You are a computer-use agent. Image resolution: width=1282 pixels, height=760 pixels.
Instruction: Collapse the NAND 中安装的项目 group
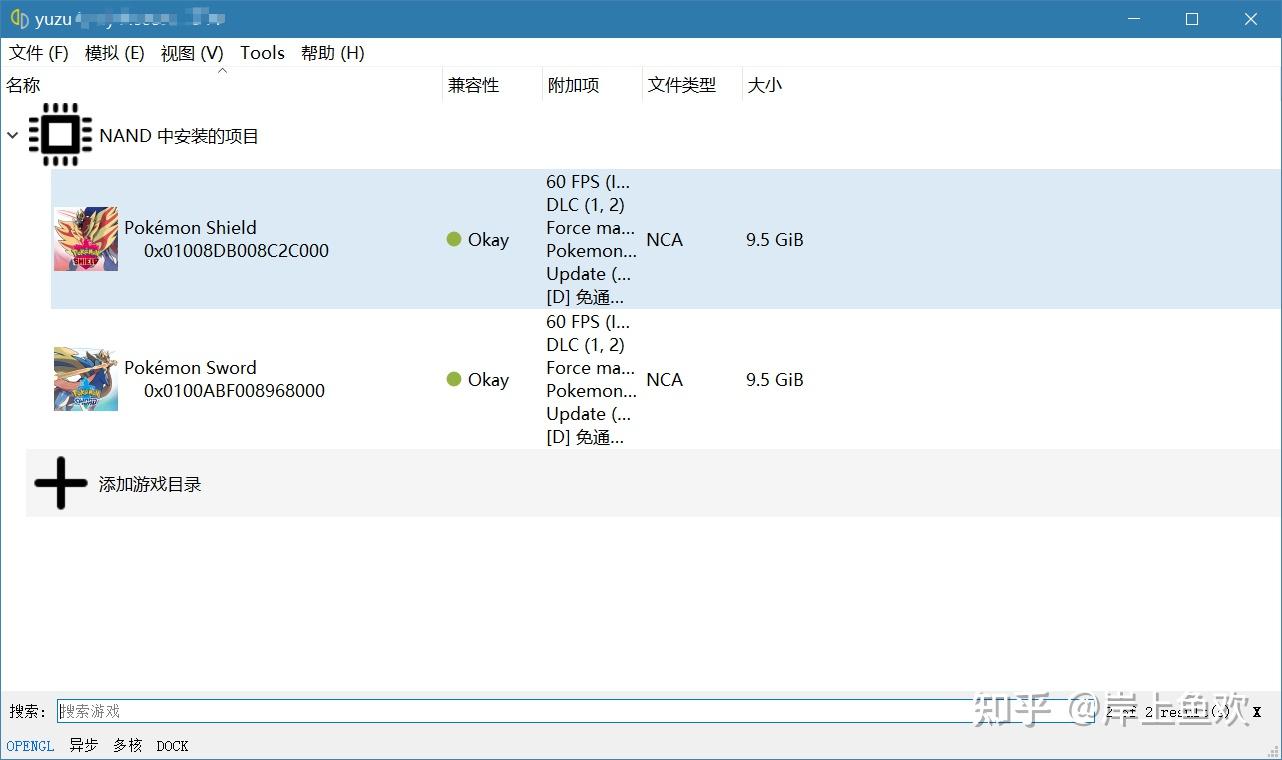click(x=13, y=135)
